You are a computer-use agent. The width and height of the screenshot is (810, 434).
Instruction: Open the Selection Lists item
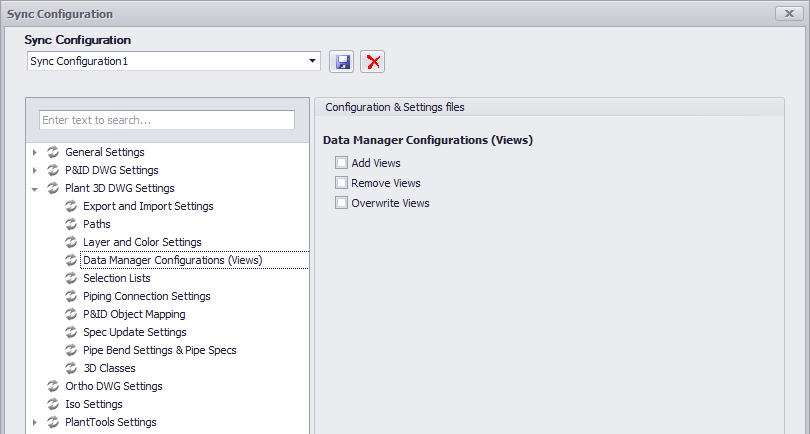117,278
